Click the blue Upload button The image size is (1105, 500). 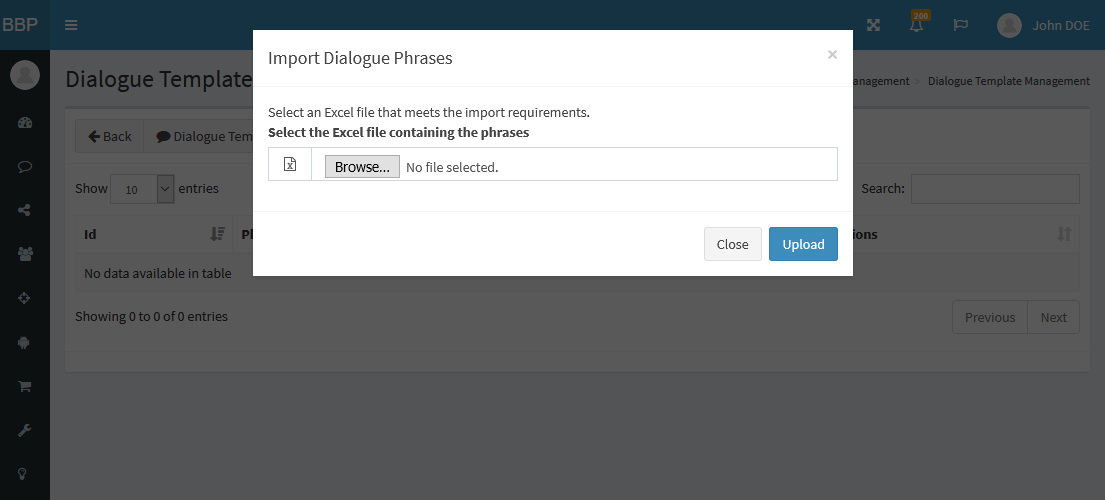pyautogui.click(x=803, y=244)
